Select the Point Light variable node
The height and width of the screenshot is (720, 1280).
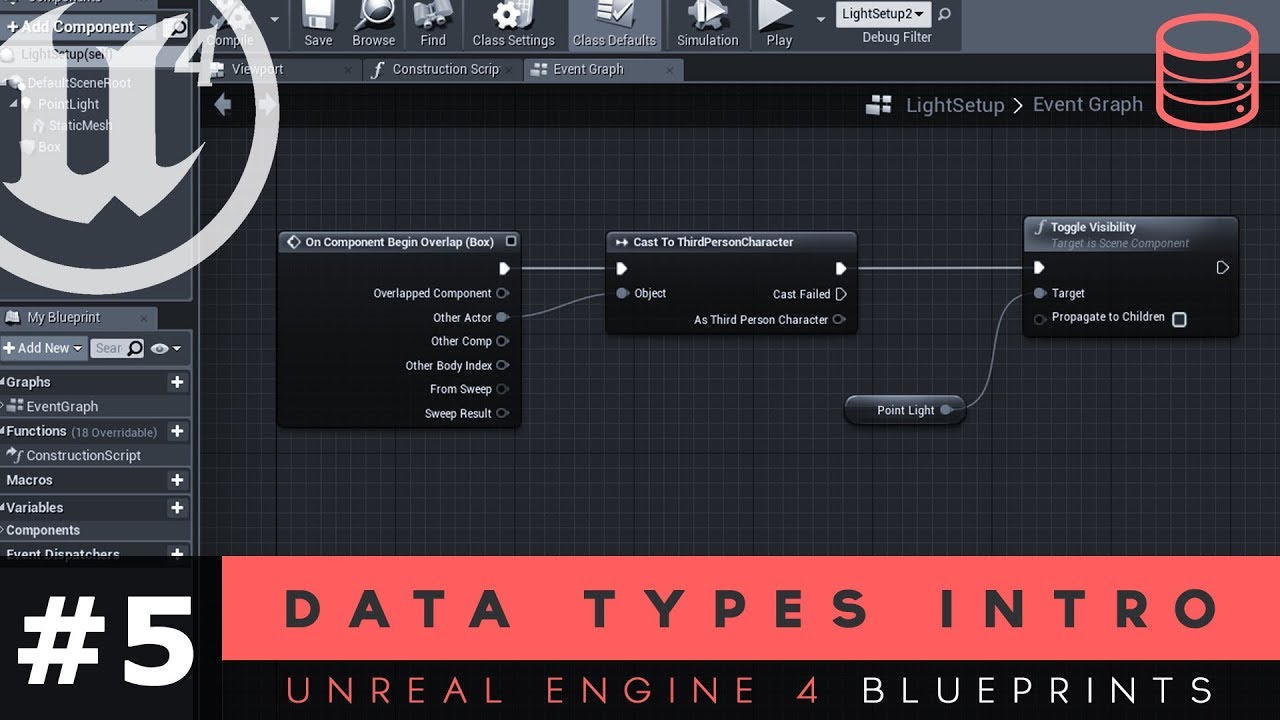pyautogui.click(x=905, y=410)
